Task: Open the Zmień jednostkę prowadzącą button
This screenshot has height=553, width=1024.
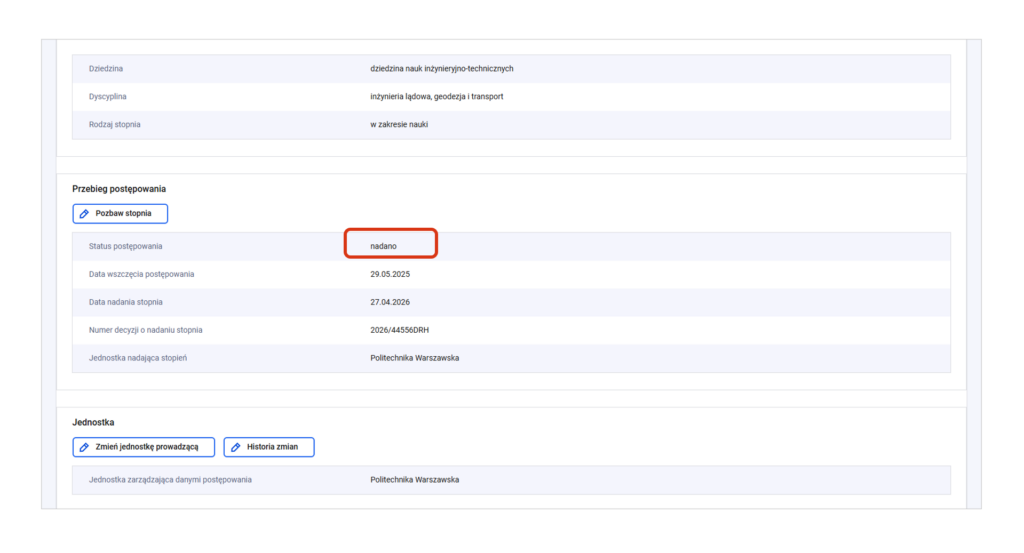Action: [x=144, y=447]
